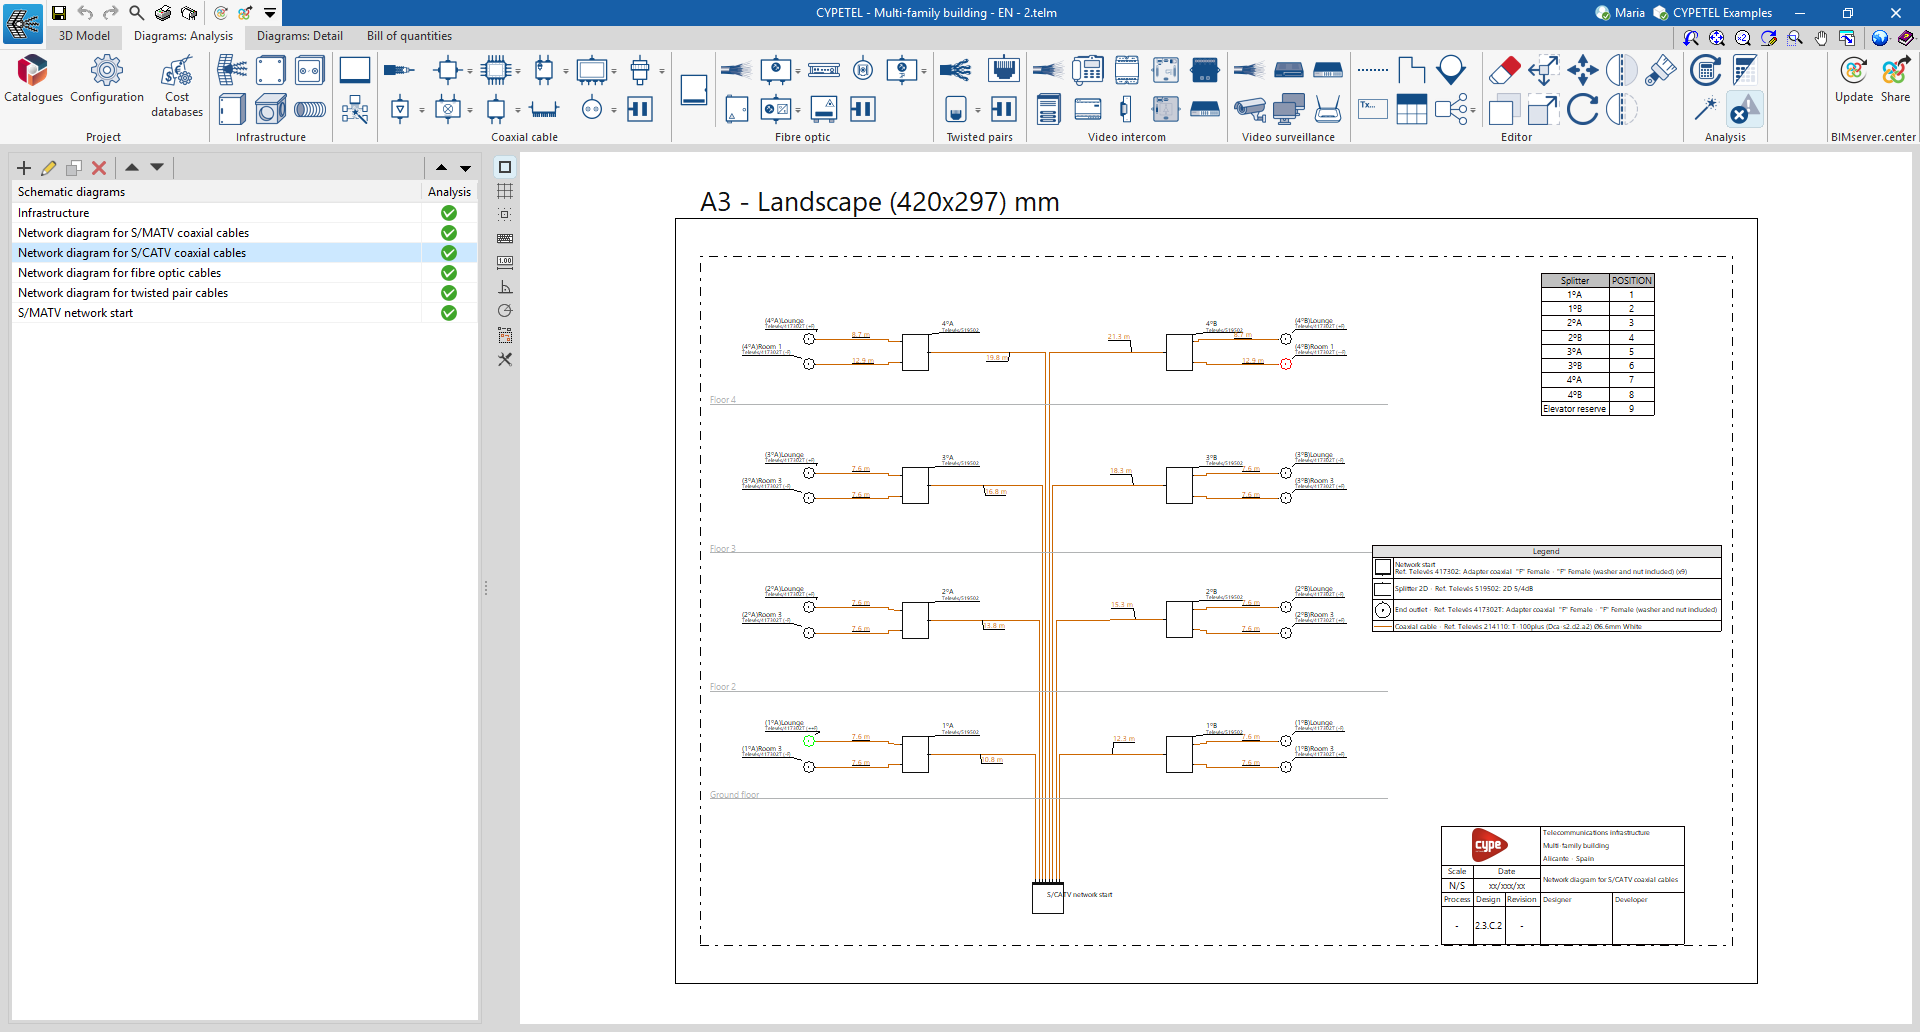
Task: Delete schematic diagram with red X
Action: tap(99, 168)
